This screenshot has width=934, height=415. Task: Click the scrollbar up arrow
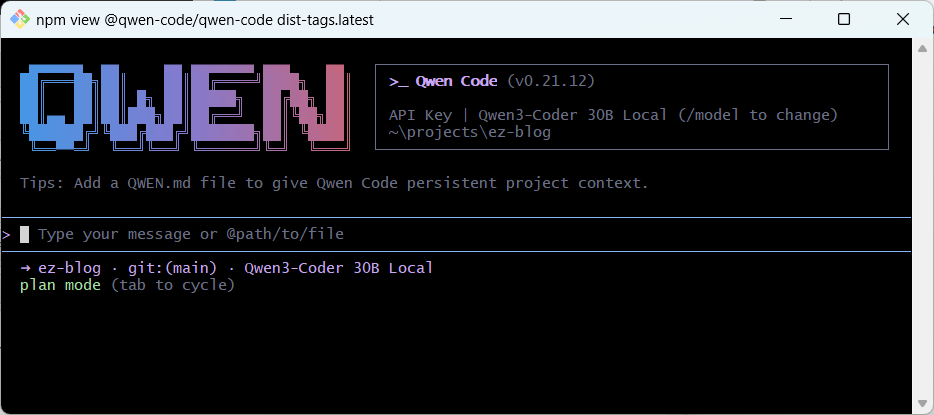[923, 44]
